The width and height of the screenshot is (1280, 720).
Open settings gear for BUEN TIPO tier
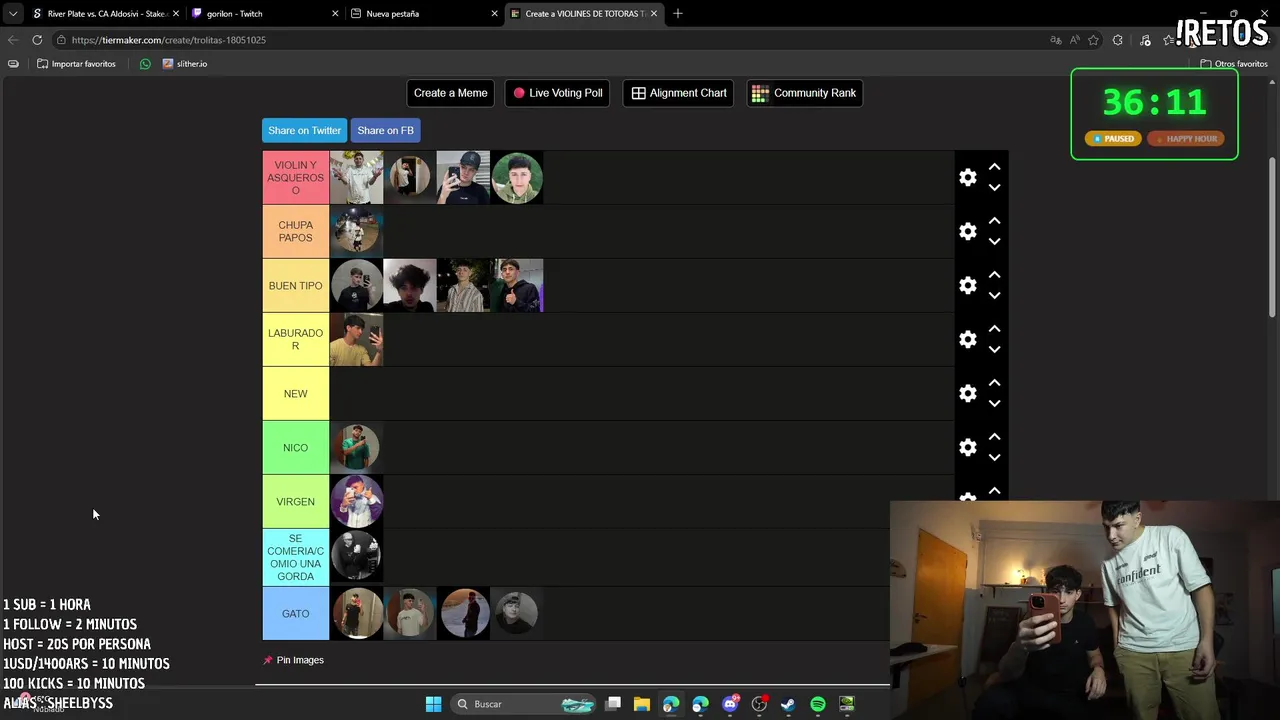967,285
